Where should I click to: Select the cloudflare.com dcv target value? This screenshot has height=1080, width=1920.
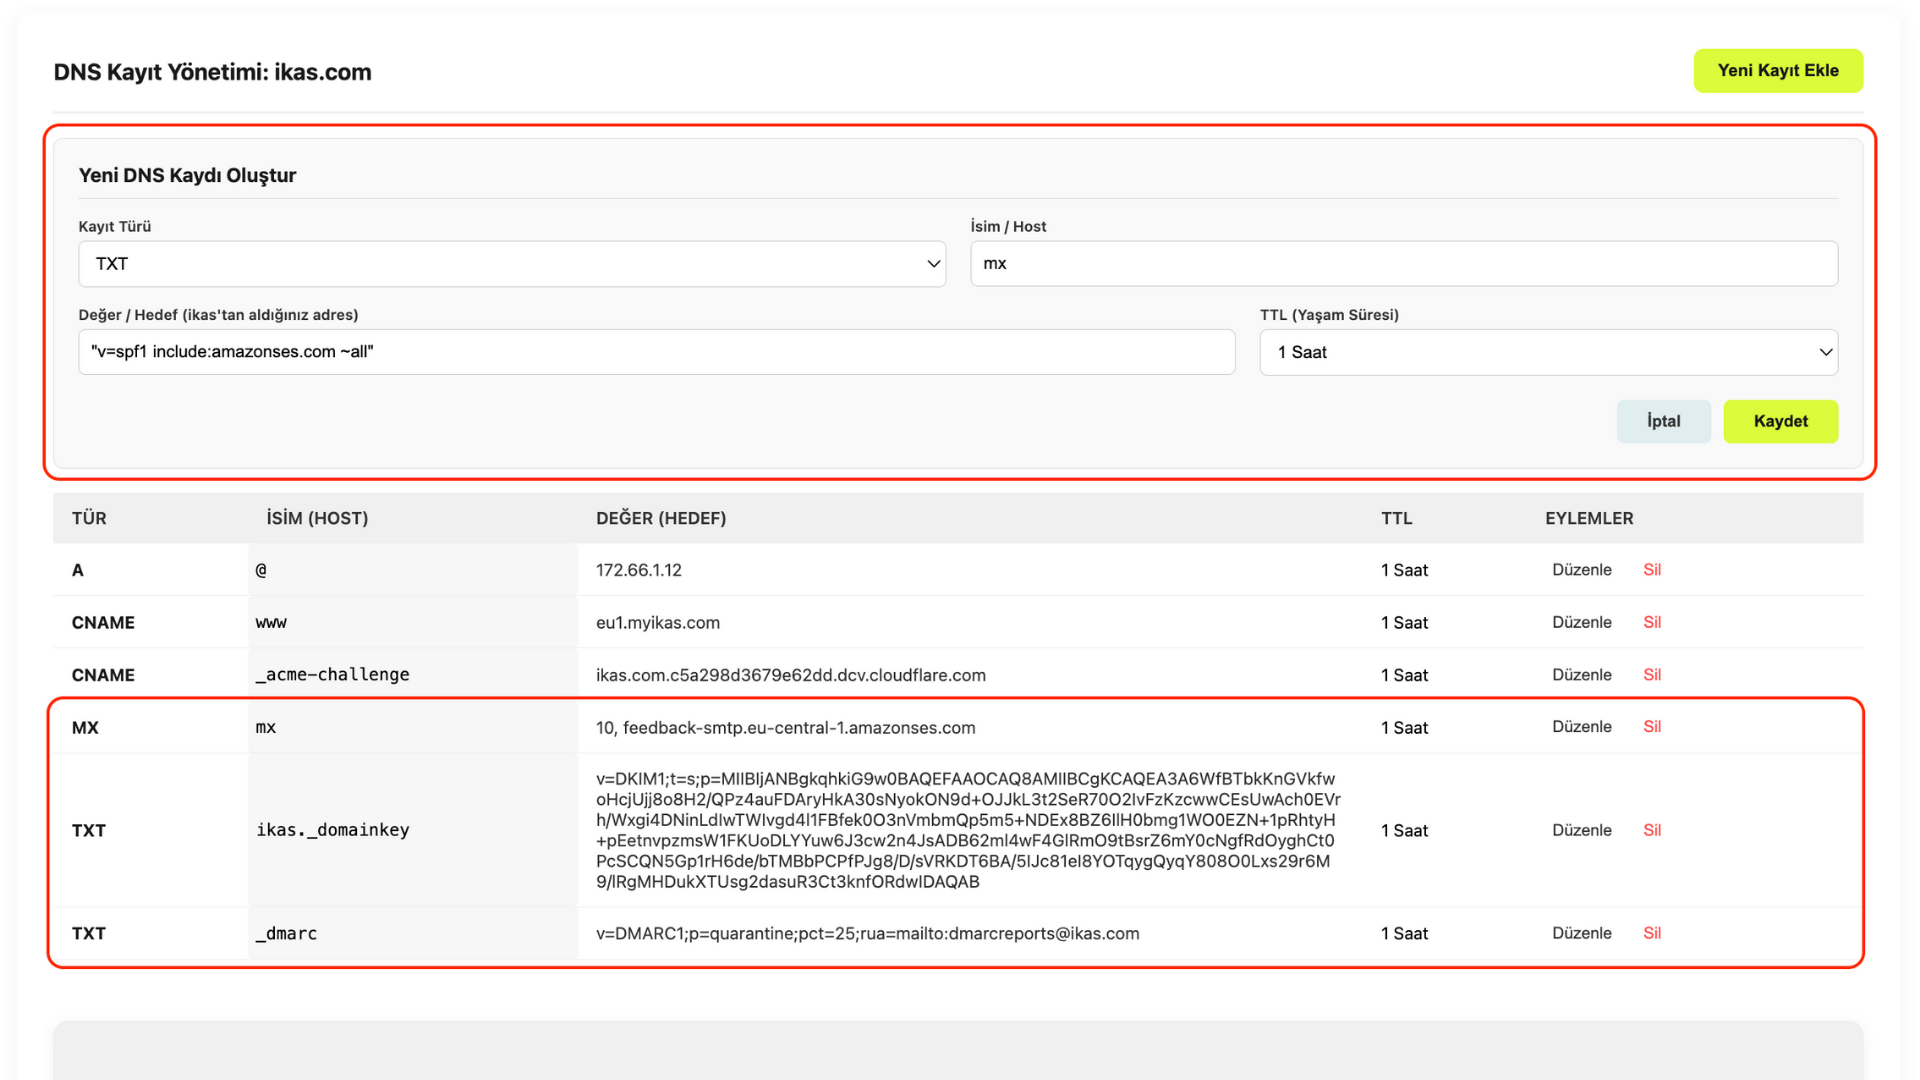coord(791,675)
